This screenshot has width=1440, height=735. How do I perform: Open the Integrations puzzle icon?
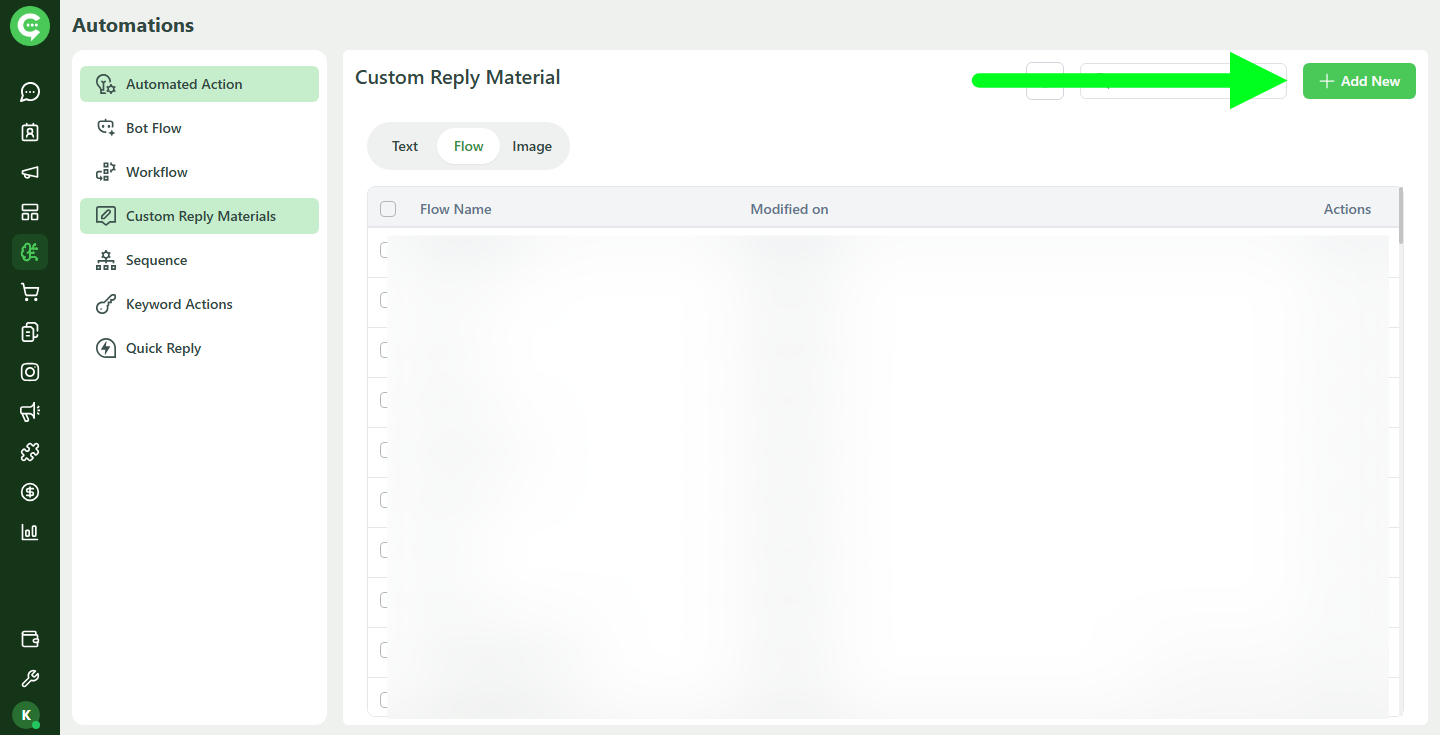point(30,452)
